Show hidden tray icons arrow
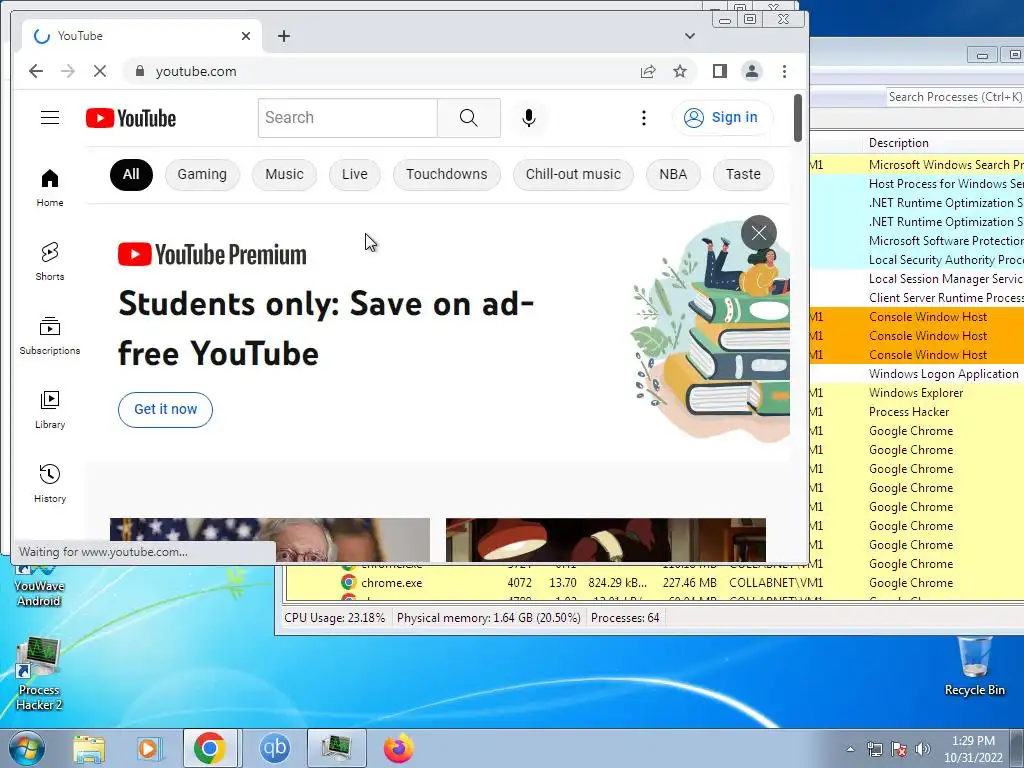This screenshot has width=1024, height=768. [x=850, y=749]
